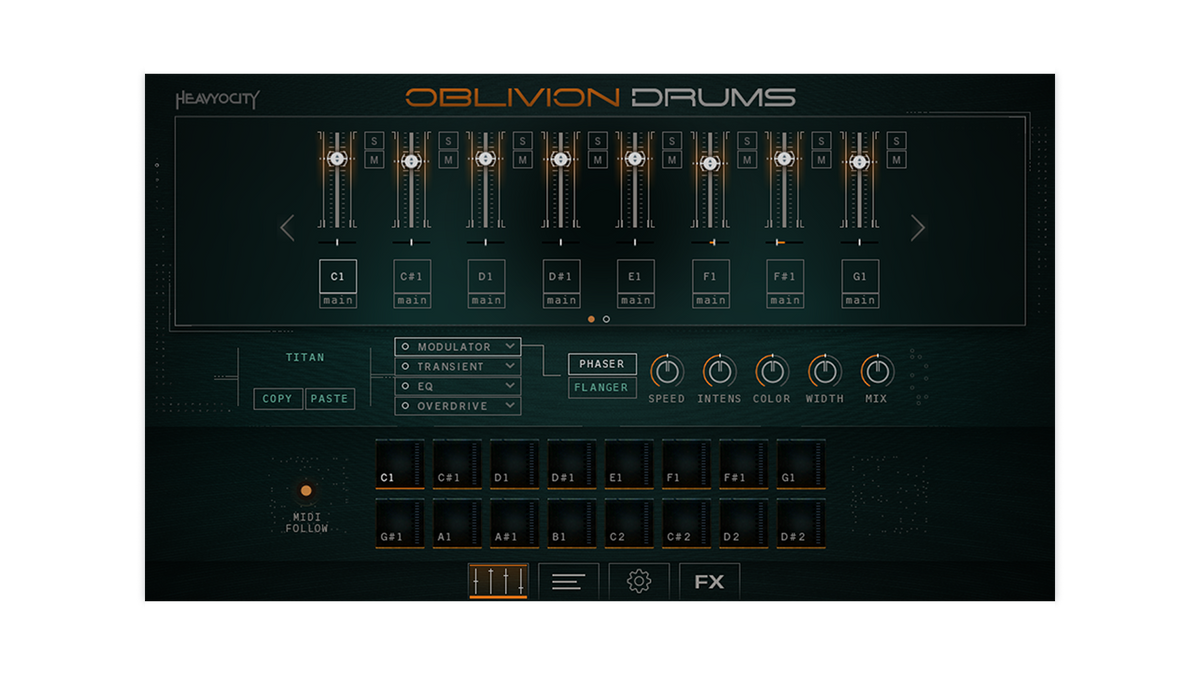Solo the C#1 channel
The height and width of the screenshot is (675, 1200).
[x=448, y=141]
